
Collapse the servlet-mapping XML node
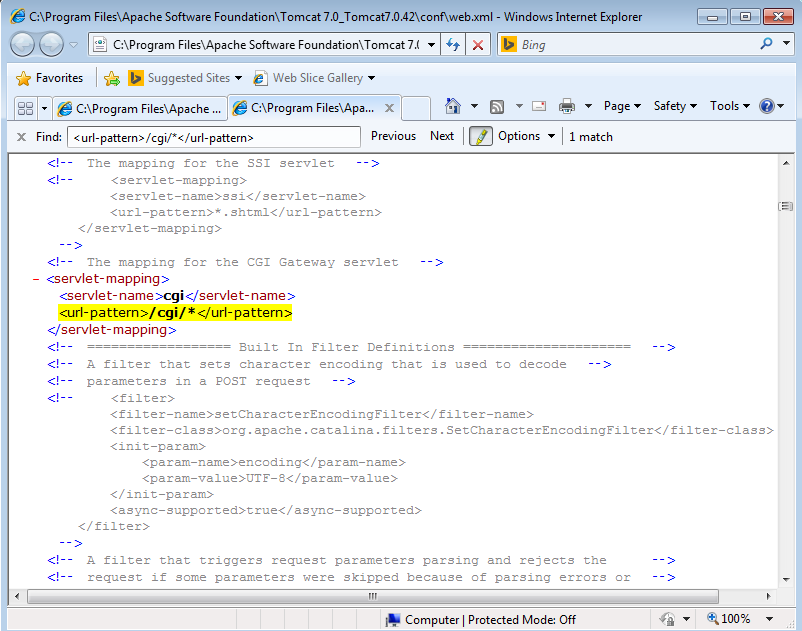[36, 279]
